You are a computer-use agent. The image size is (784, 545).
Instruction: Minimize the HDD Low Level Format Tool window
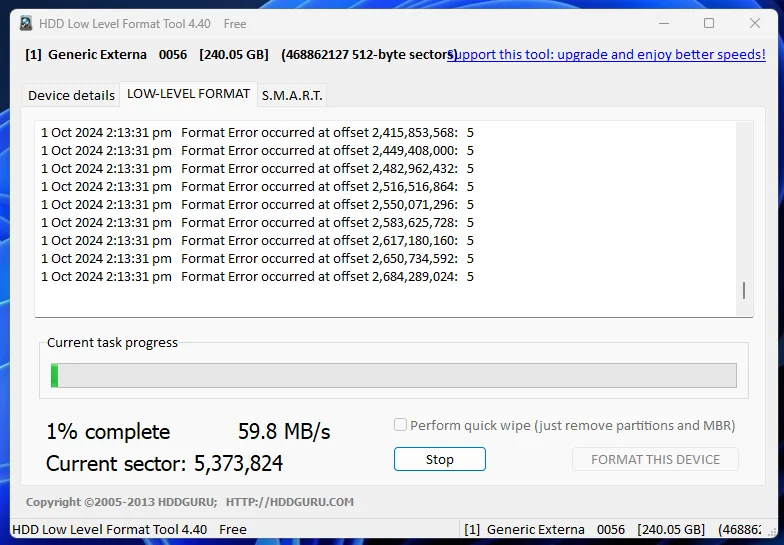click(664, 24)
